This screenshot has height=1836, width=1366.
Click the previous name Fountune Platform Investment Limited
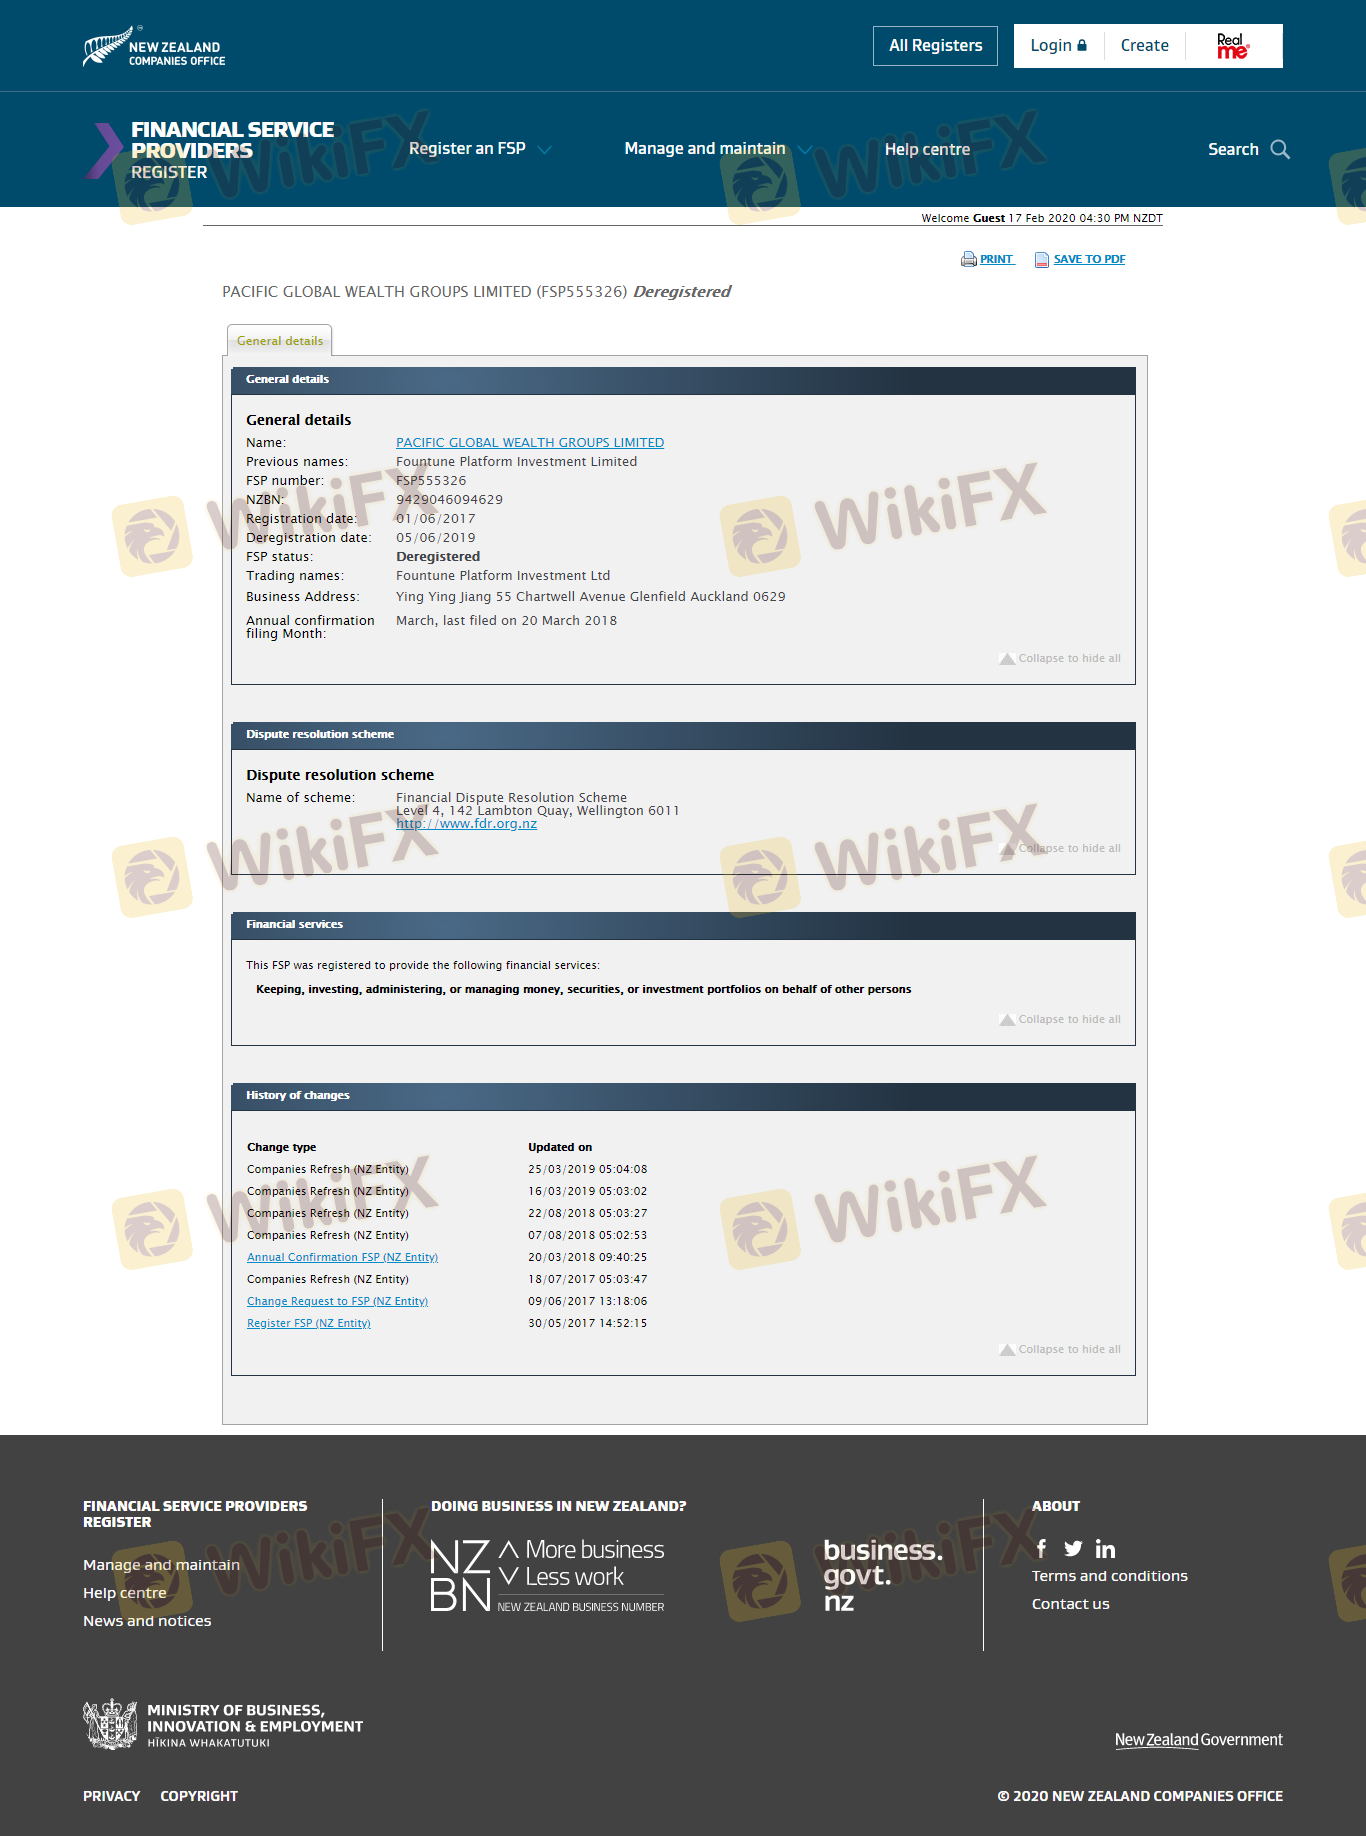pyautogui.click(x=516, y=462)
